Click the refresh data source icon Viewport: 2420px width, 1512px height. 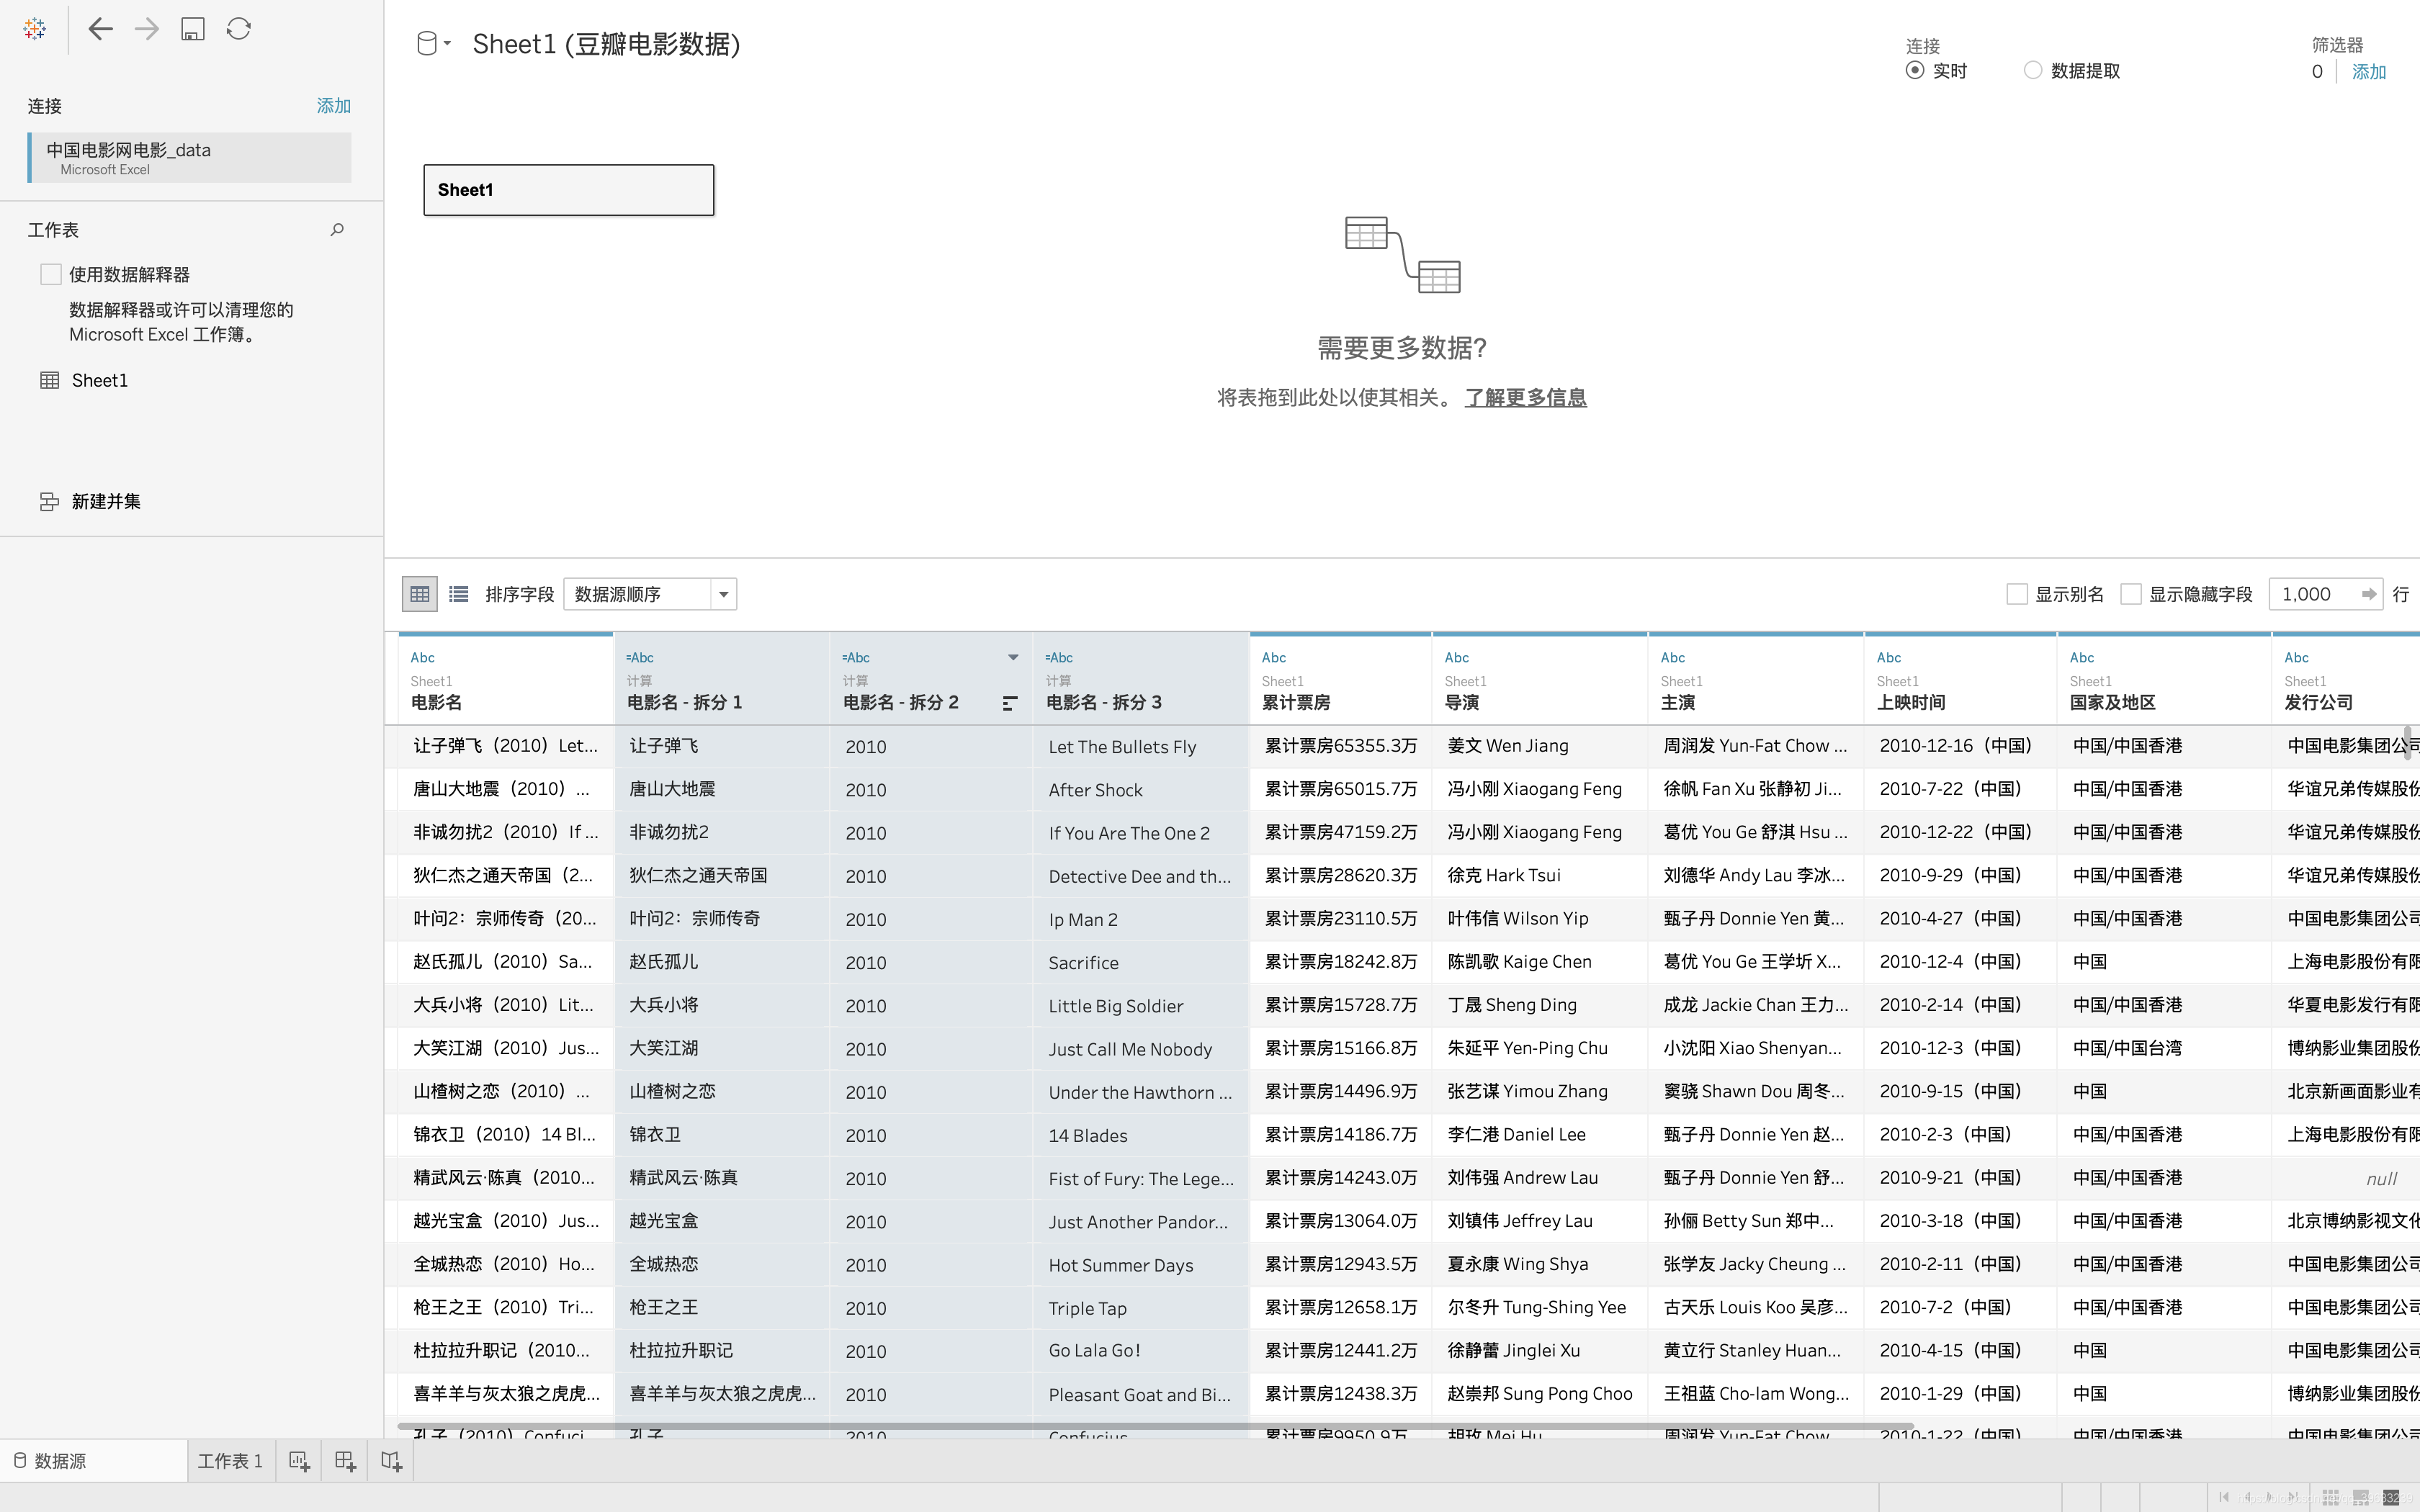[x=238, y=29]
